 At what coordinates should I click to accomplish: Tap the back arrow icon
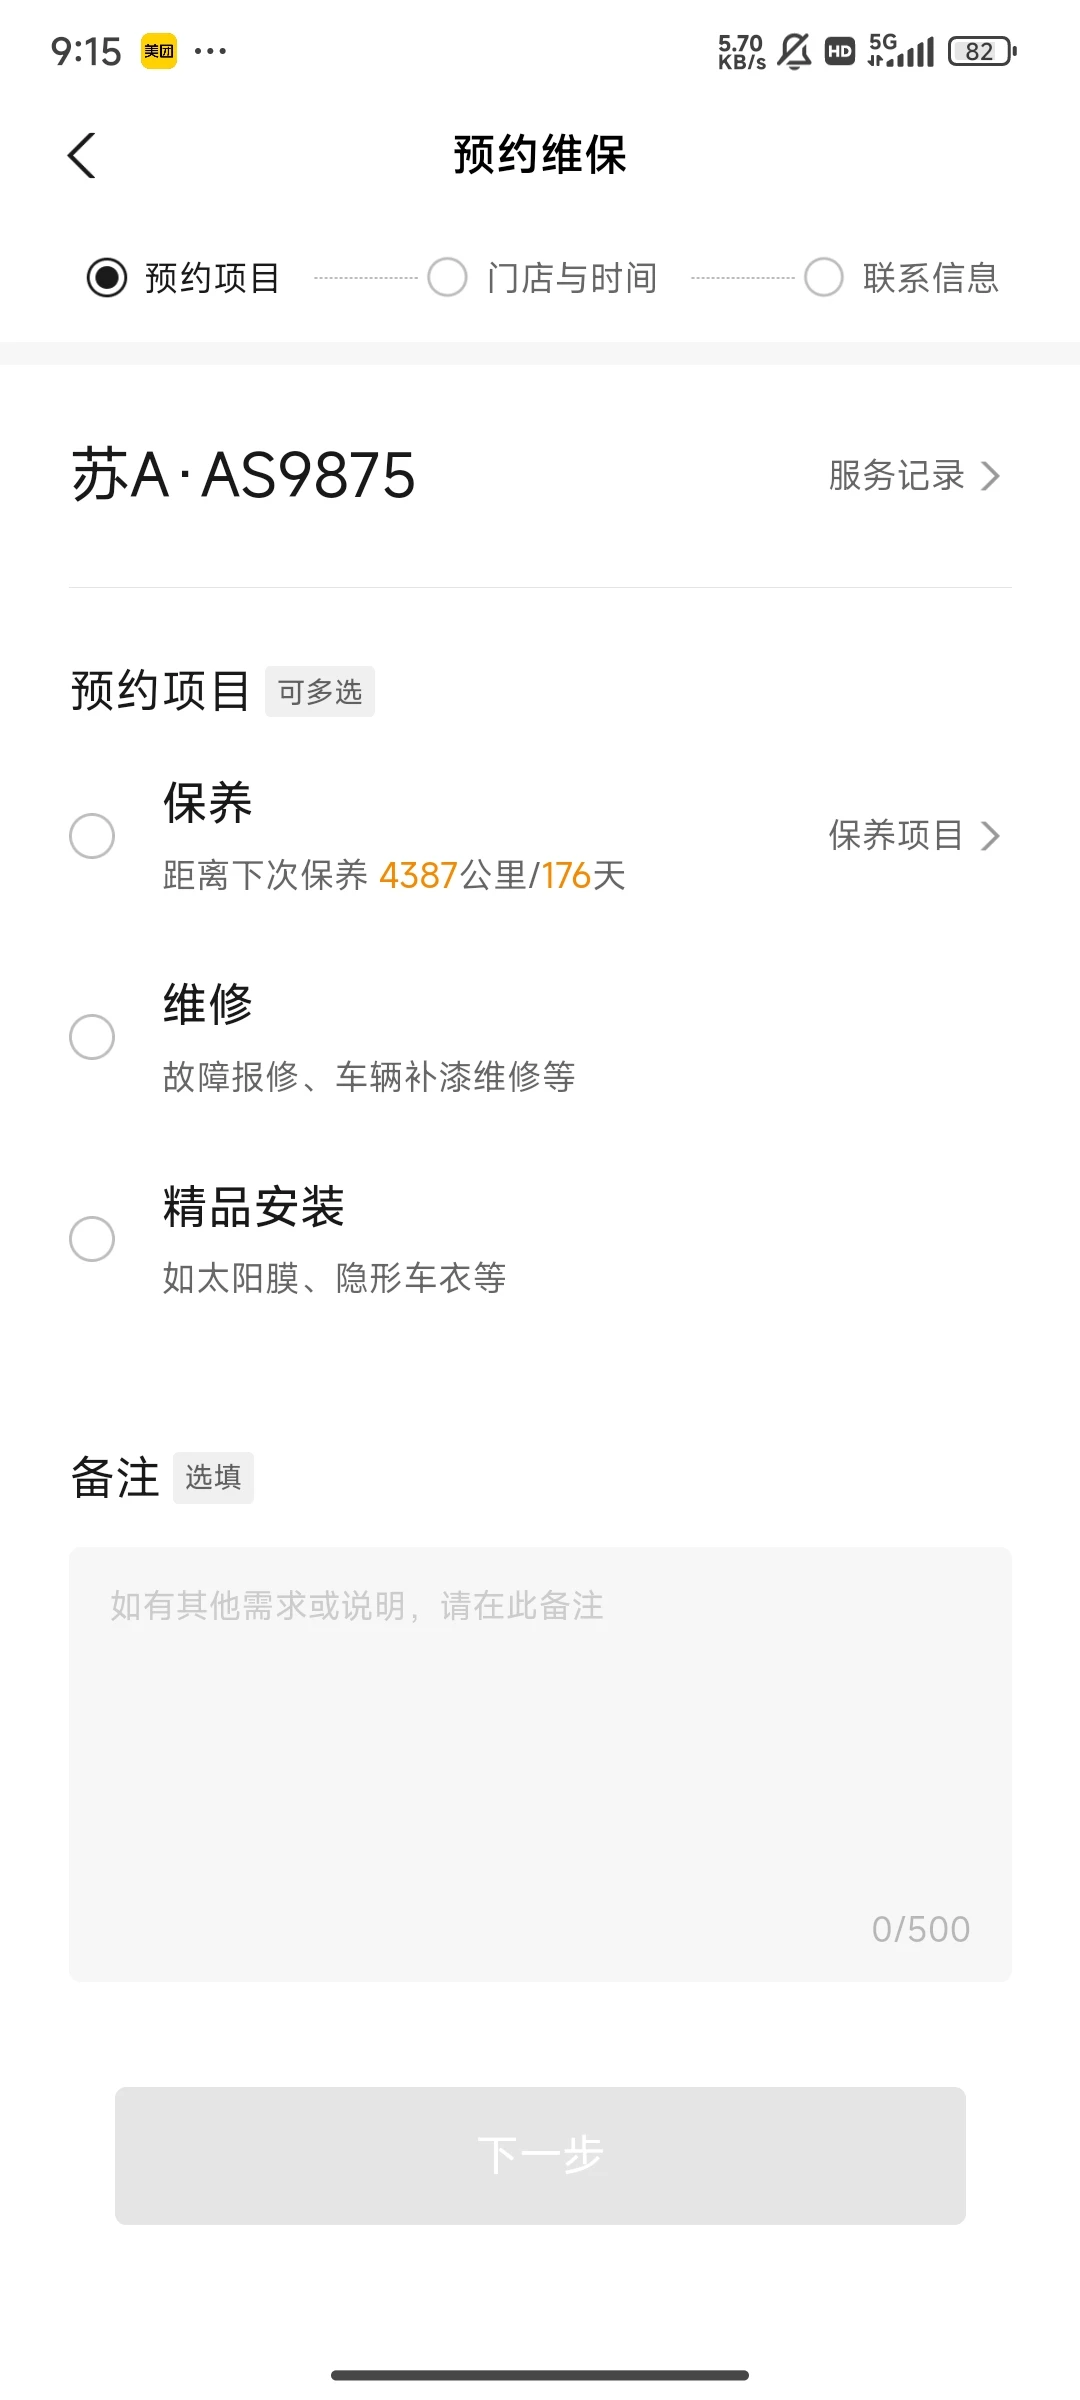(x=82, y=156)
